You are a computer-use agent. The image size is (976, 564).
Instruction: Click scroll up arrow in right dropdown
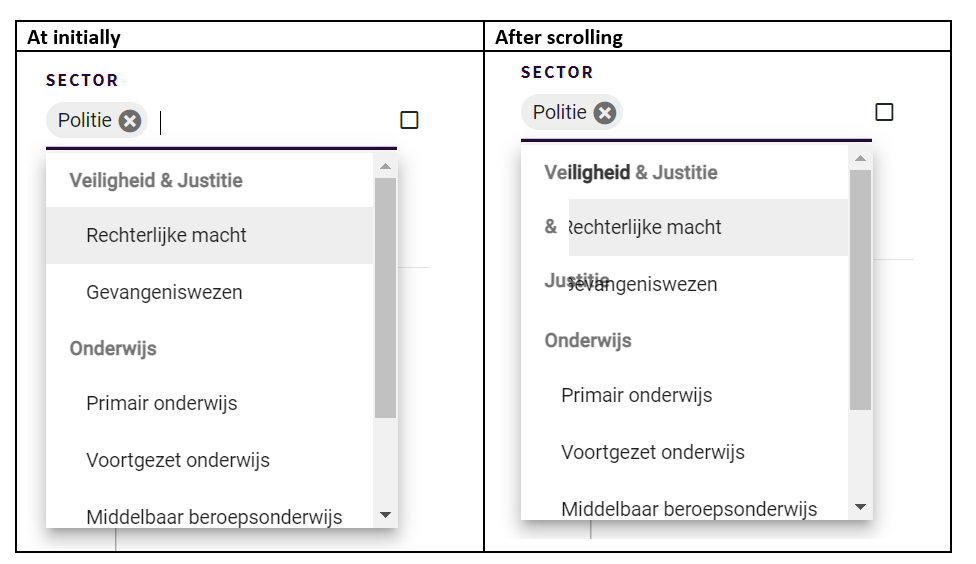click(x=860, y=158)
